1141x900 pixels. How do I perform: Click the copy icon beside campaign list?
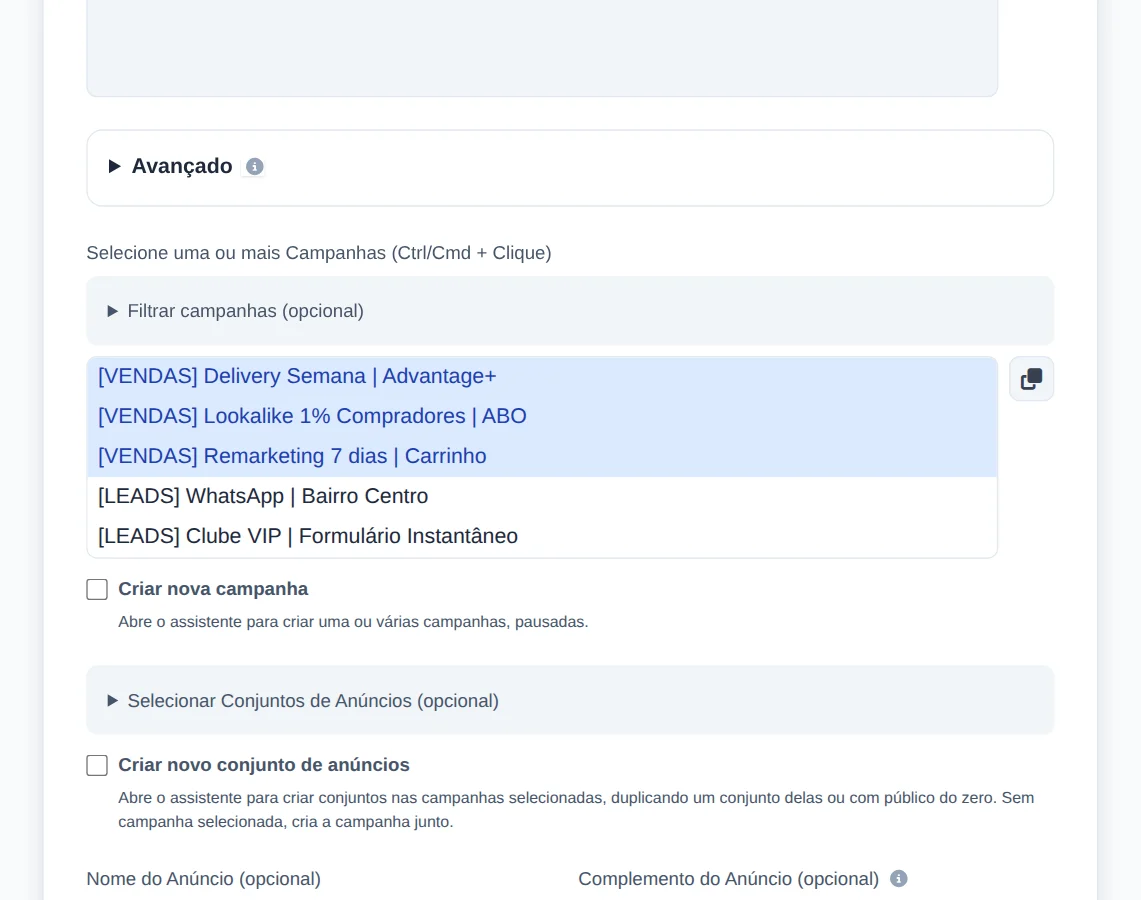[1031, 379]
